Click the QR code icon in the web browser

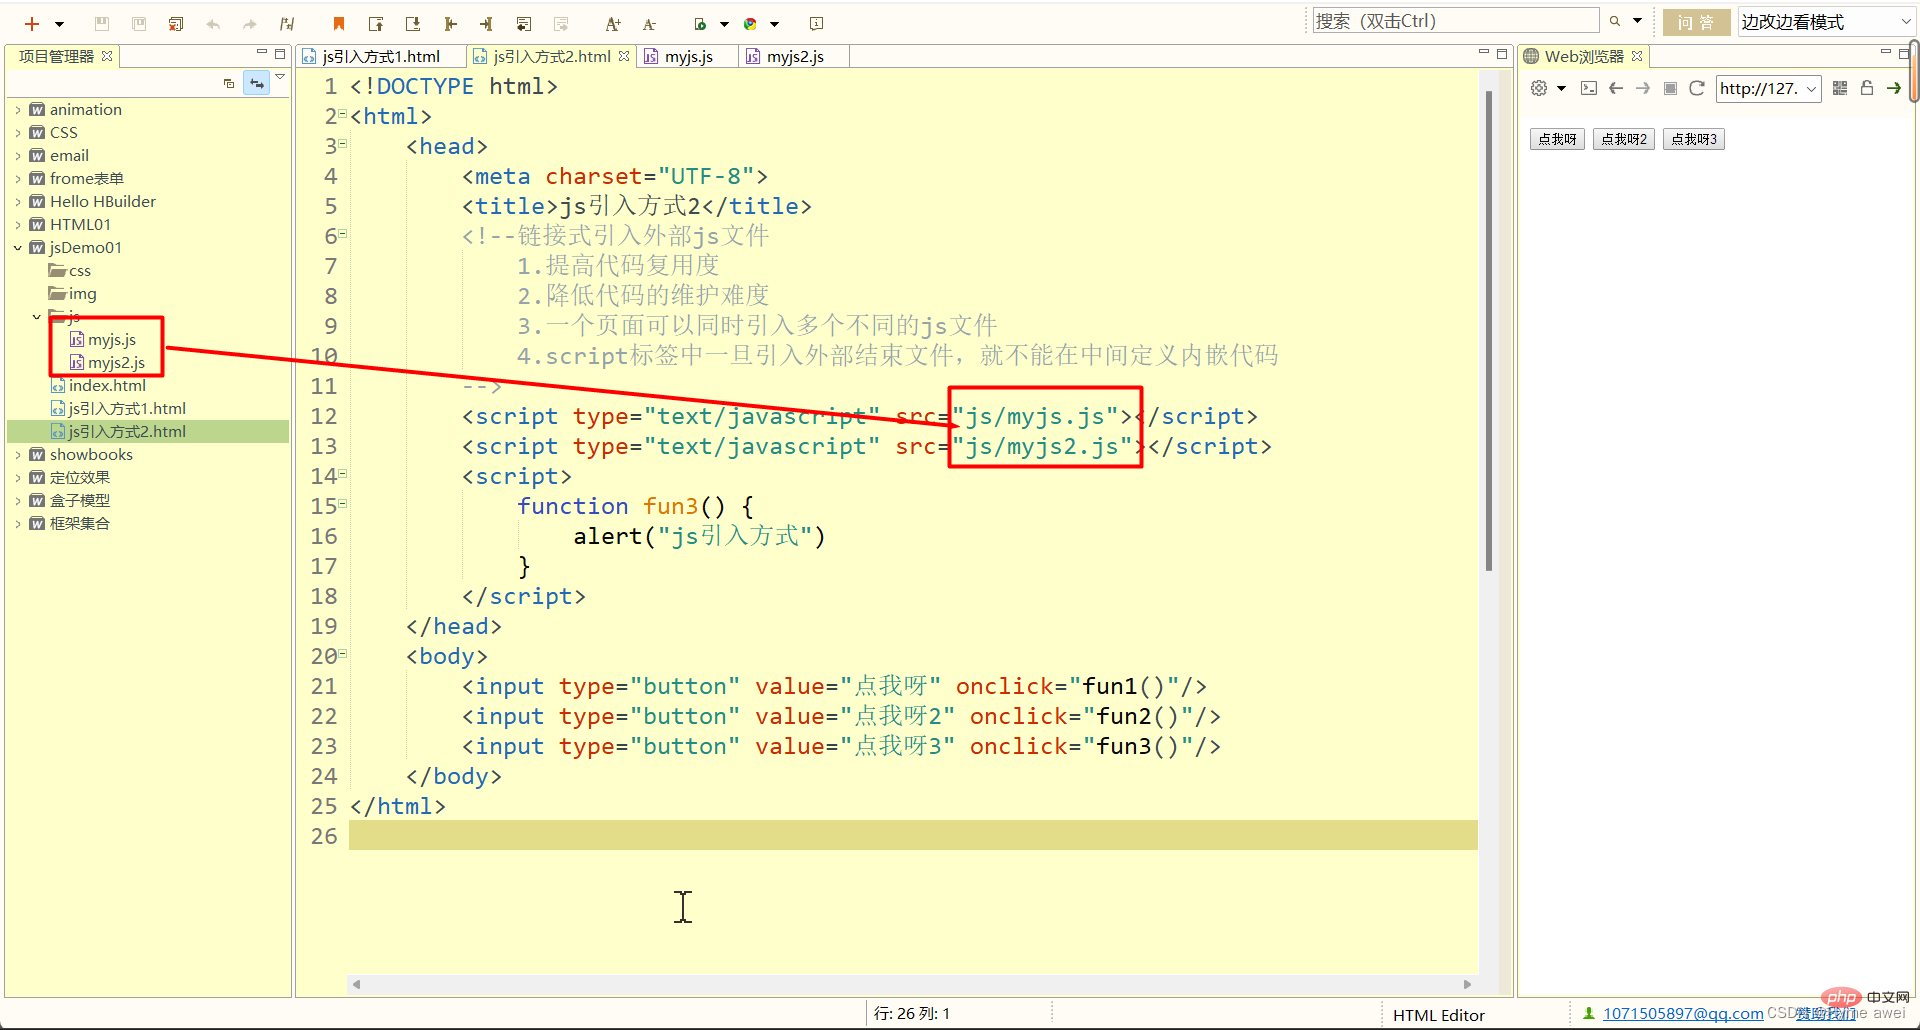tap(1840, 88)
